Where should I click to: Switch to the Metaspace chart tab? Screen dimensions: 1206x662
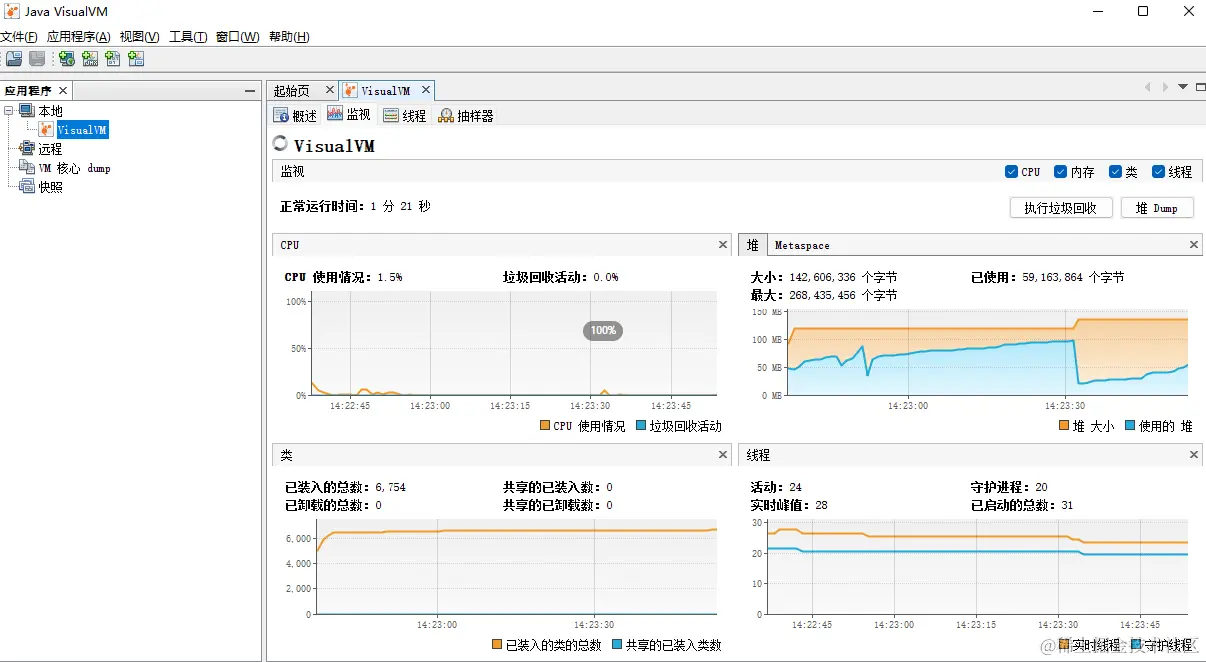802,245
